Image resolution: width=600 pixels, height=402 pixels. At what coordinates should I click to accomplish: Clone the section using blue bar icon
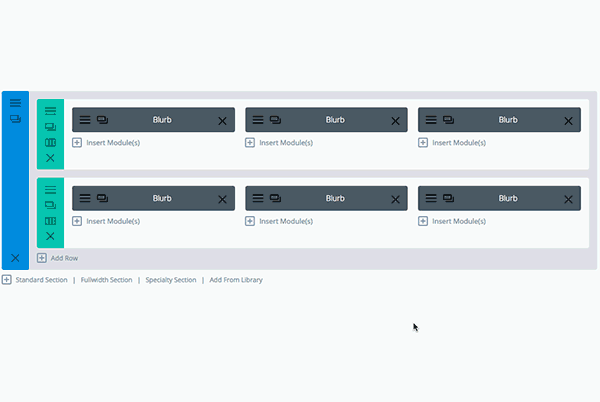15,119
